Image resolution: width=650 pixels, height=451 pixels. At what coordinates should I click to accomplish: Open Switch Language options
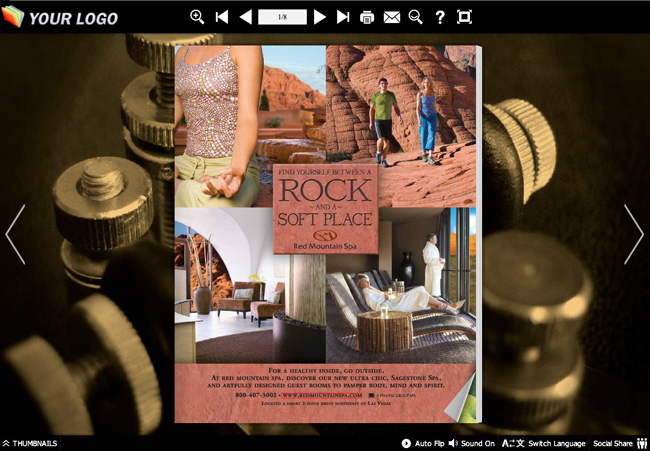coord(543,444)
